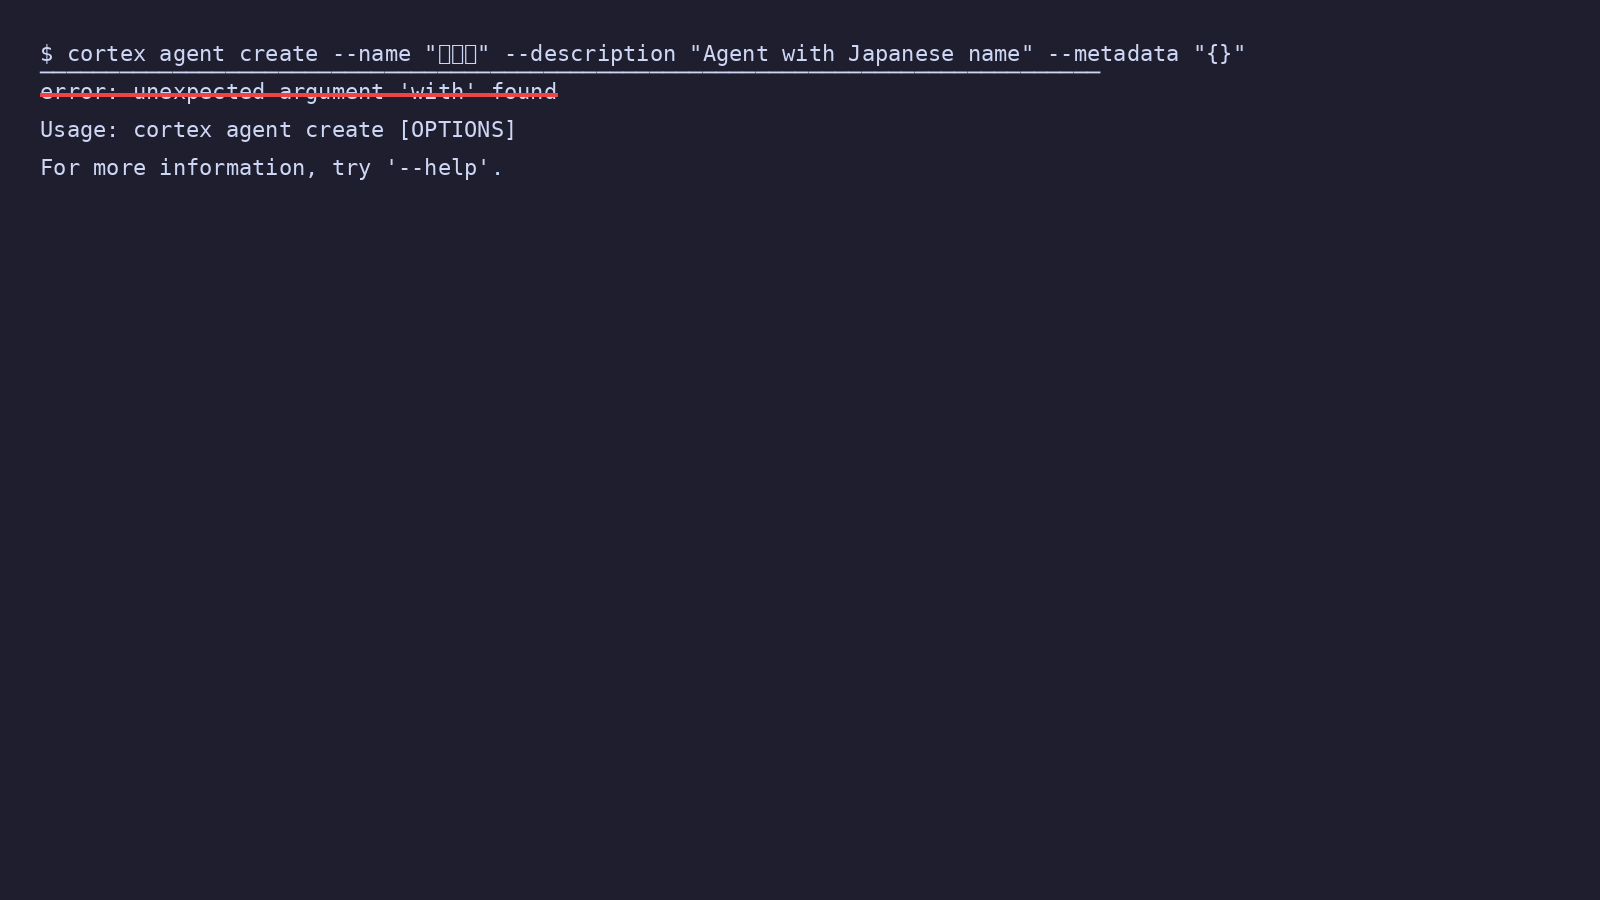Click the --description flag

590,54
